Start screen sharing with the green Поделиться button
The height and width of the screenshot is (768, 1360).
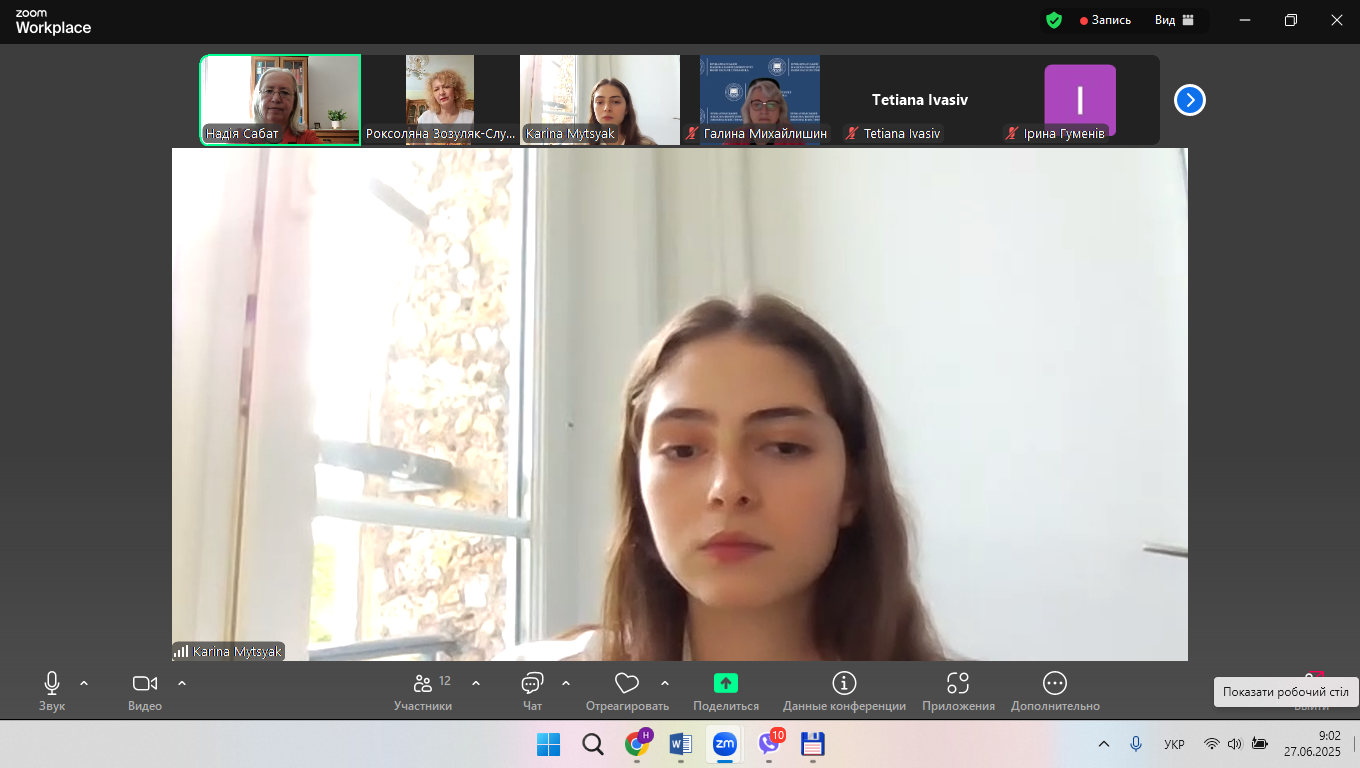coord(725,690)
